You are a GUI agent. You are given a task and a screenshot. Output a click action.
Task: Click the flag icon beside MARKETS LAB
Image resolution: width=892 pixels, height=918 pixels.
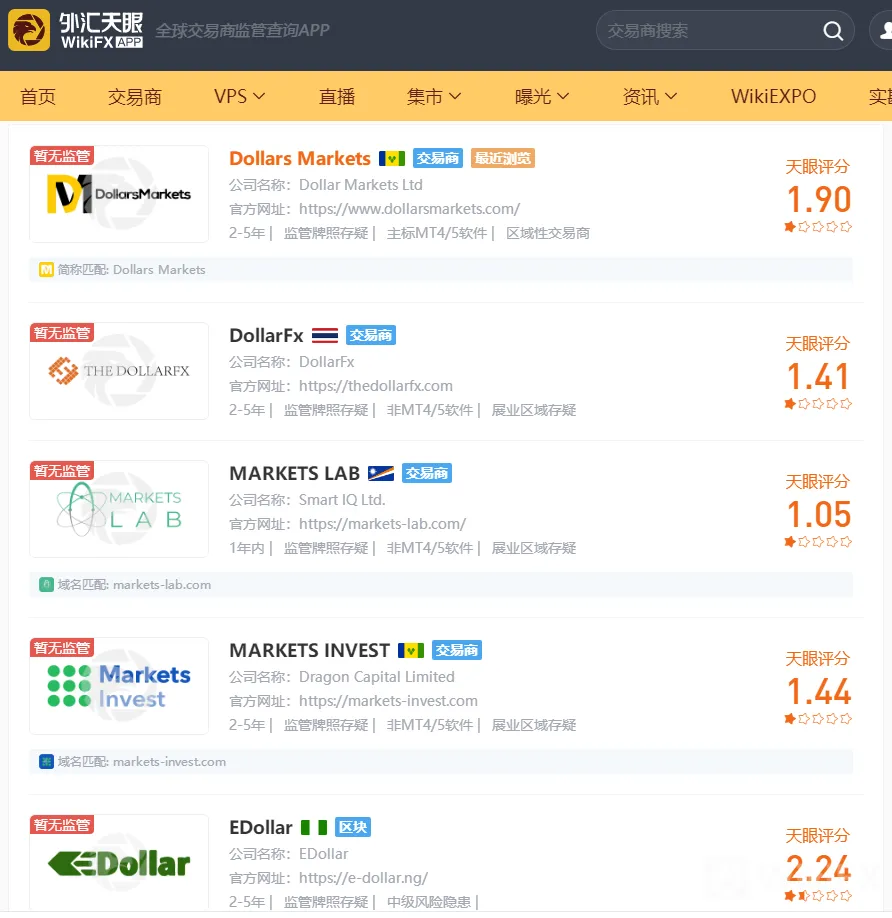(x=380, y=473)
